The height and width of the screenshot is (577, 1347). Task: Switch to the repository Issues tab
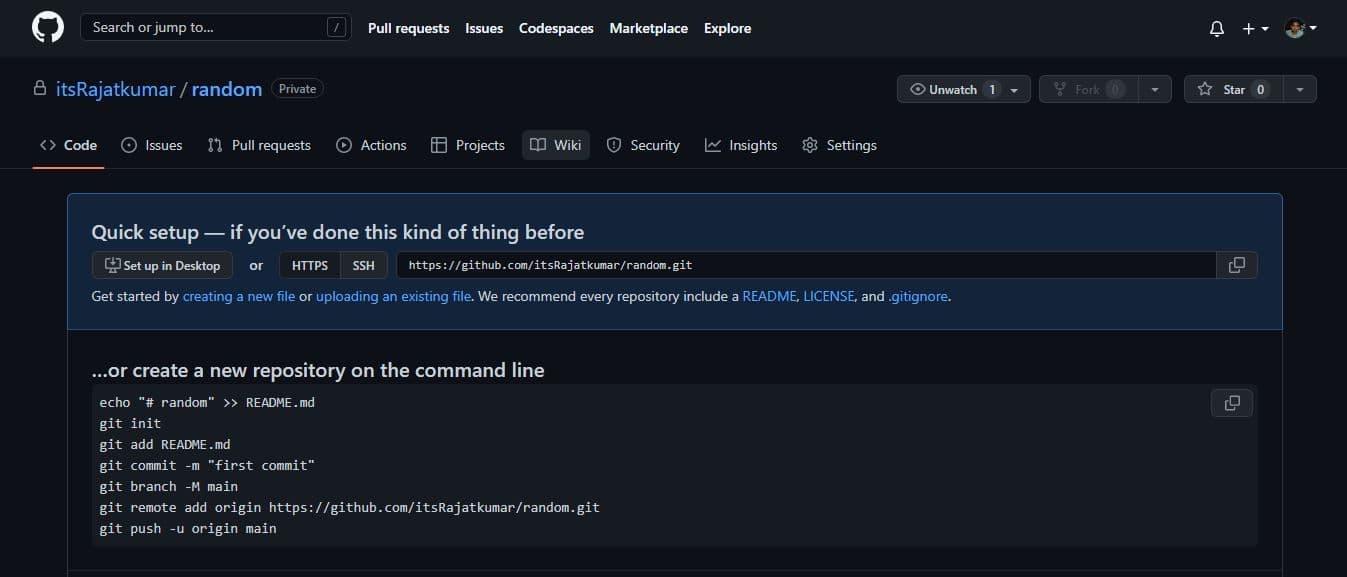pyautogui.click(x=152, y=145)
